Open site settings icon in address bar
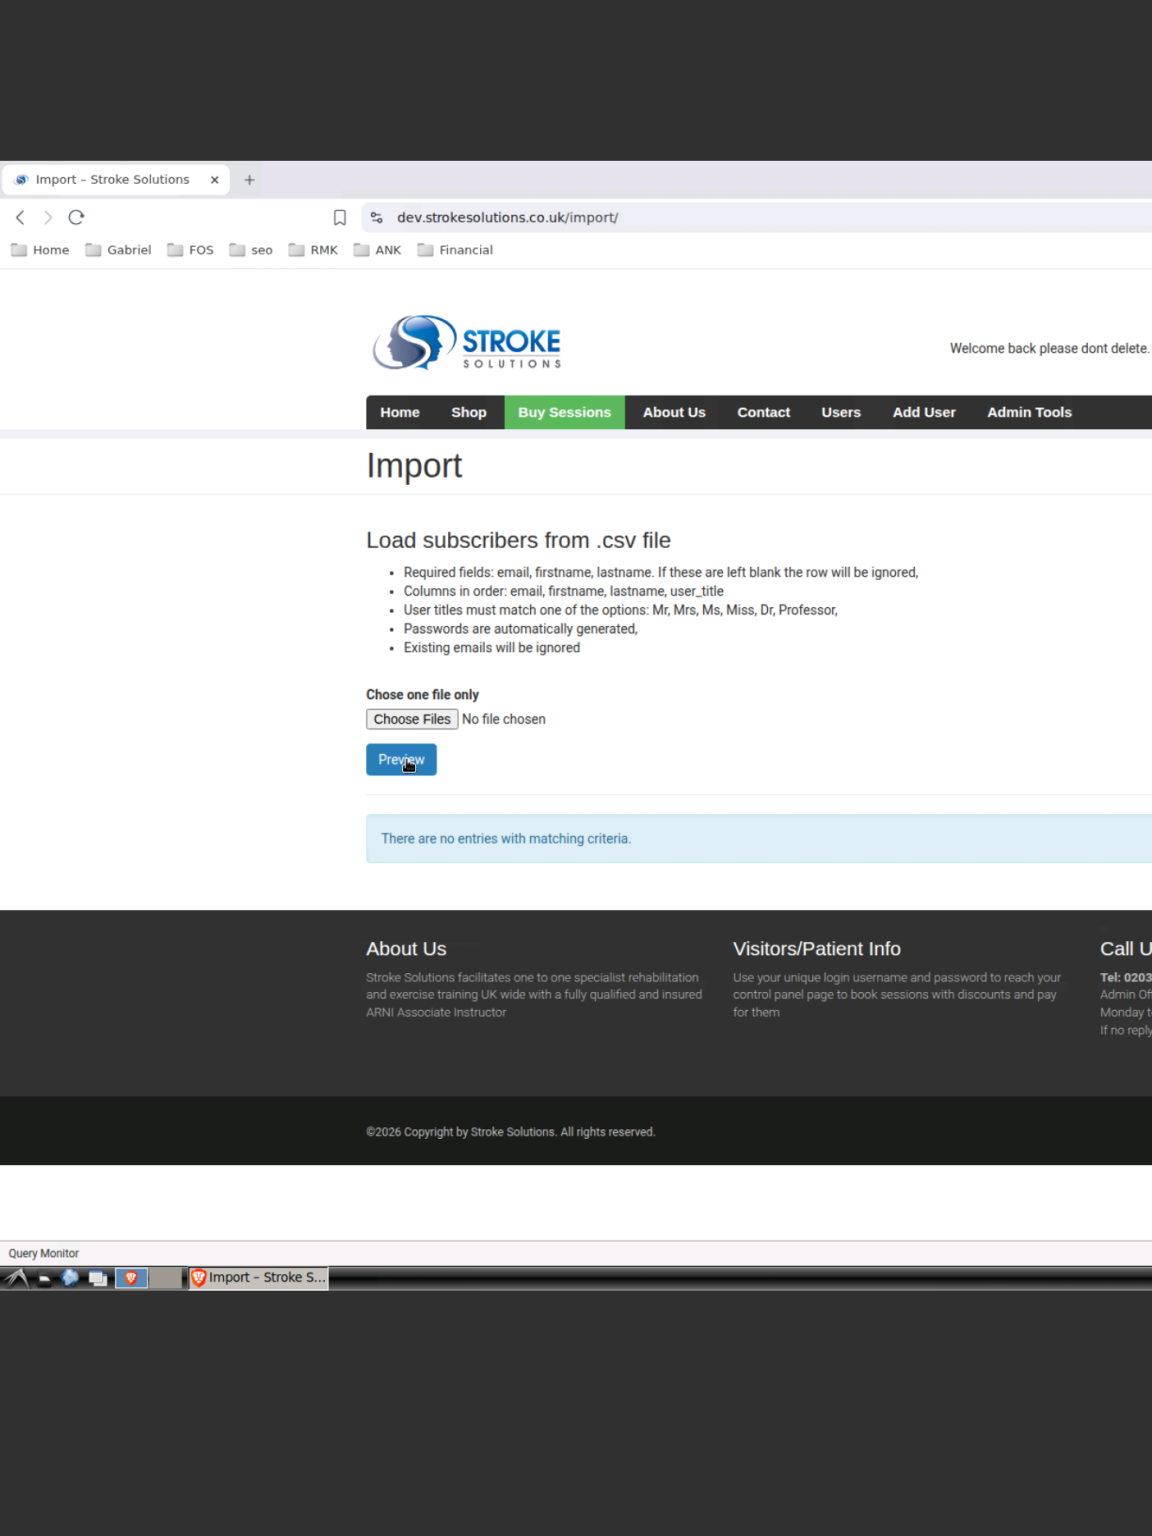The image size is (1152, 1536). (377, 217)
